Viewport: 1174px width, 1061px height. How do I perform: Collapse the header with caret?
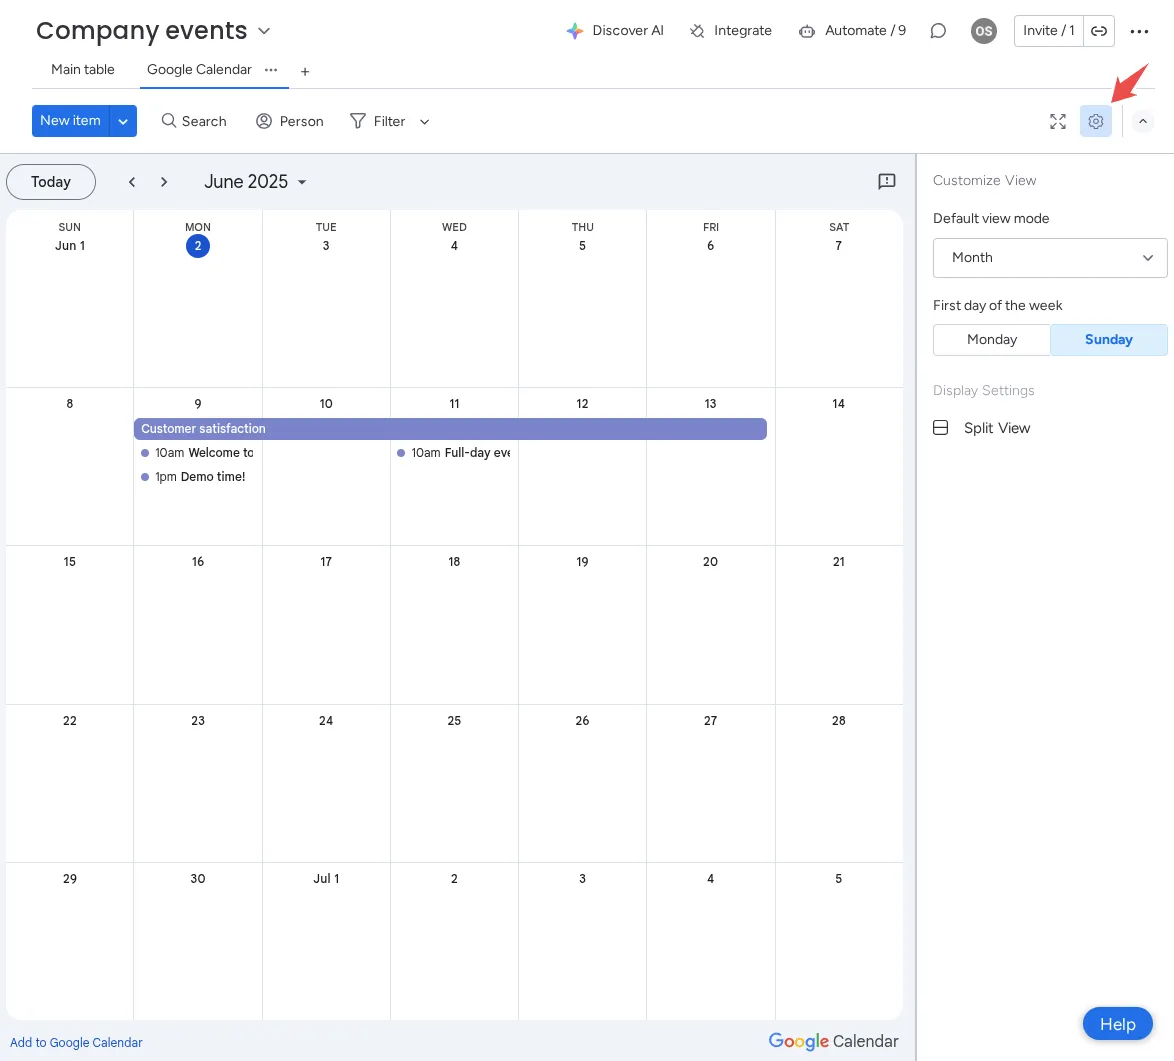tap(1143, 121)
